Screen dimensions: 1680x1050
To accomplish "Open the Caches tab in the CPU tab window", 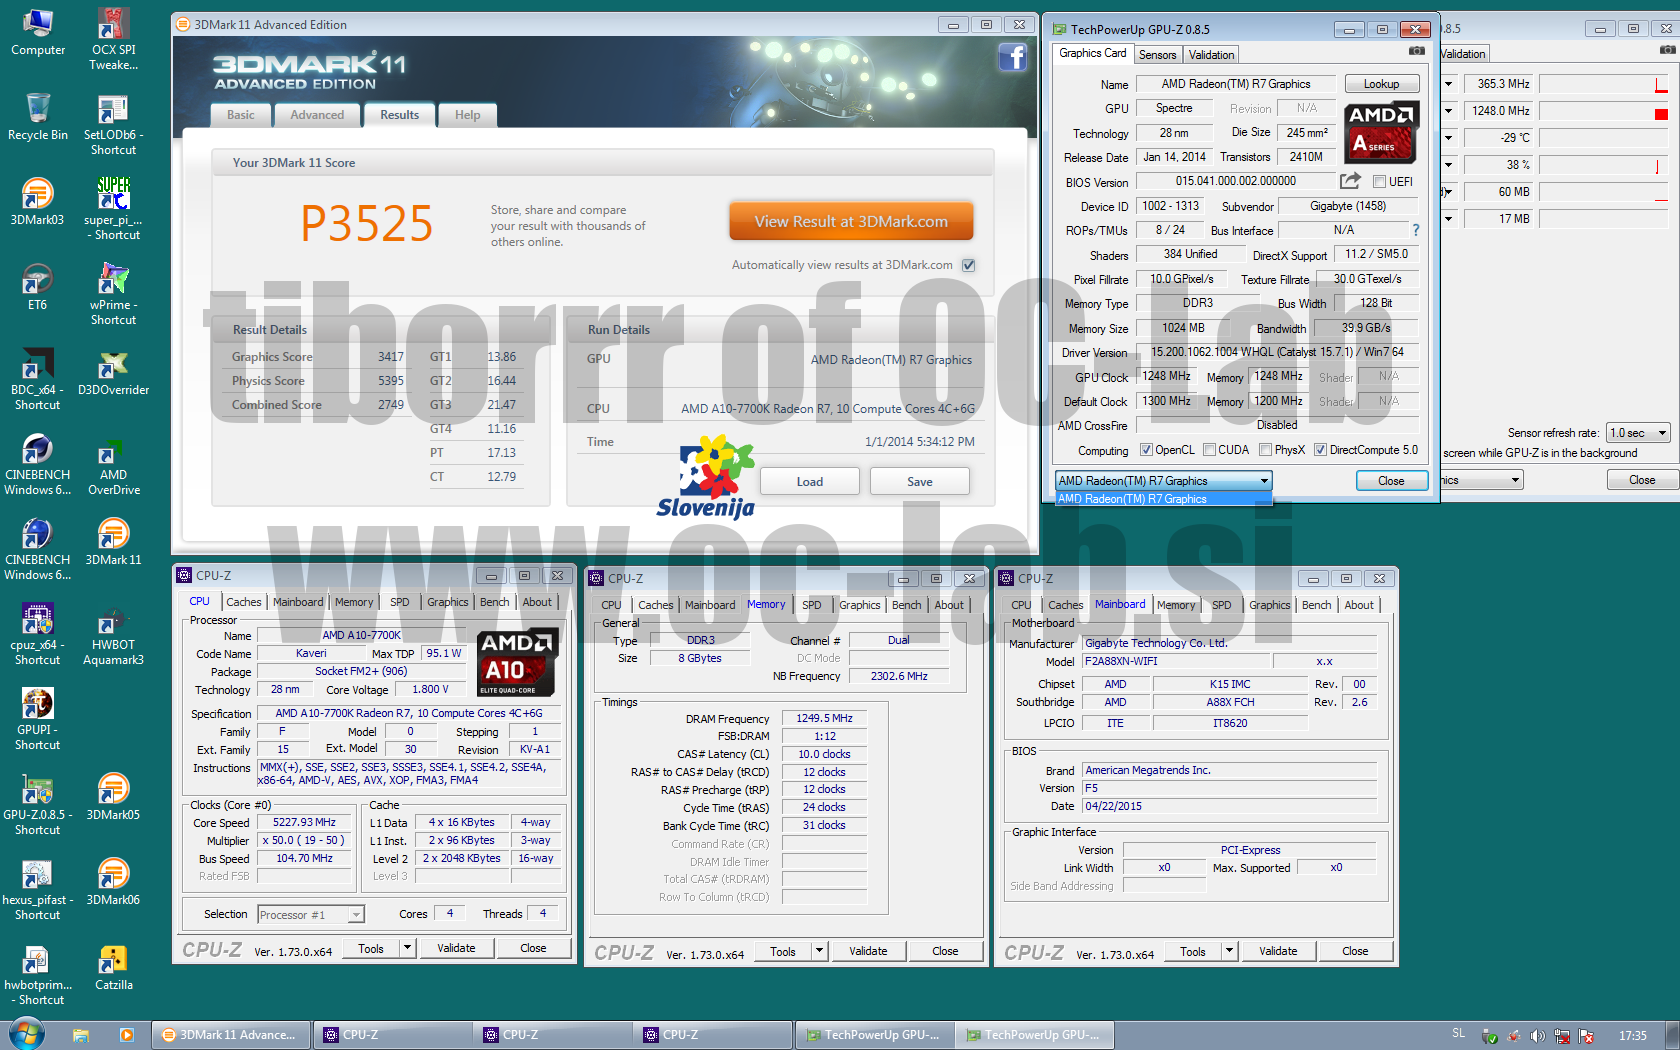I will (x=243, y=602).
